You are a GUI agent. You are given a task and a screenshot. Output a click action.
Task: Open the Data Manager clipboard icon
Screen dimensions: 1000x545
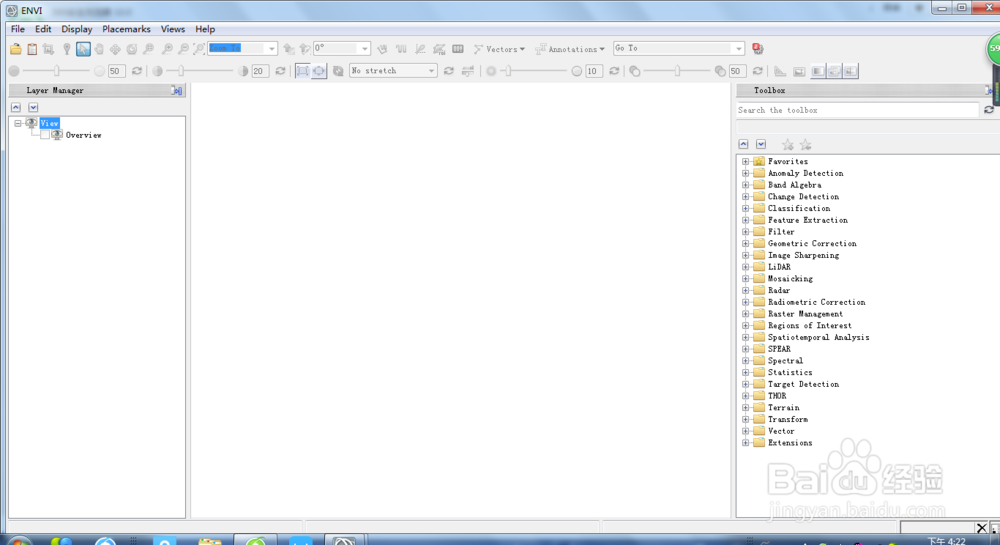(x=32, y=49)
